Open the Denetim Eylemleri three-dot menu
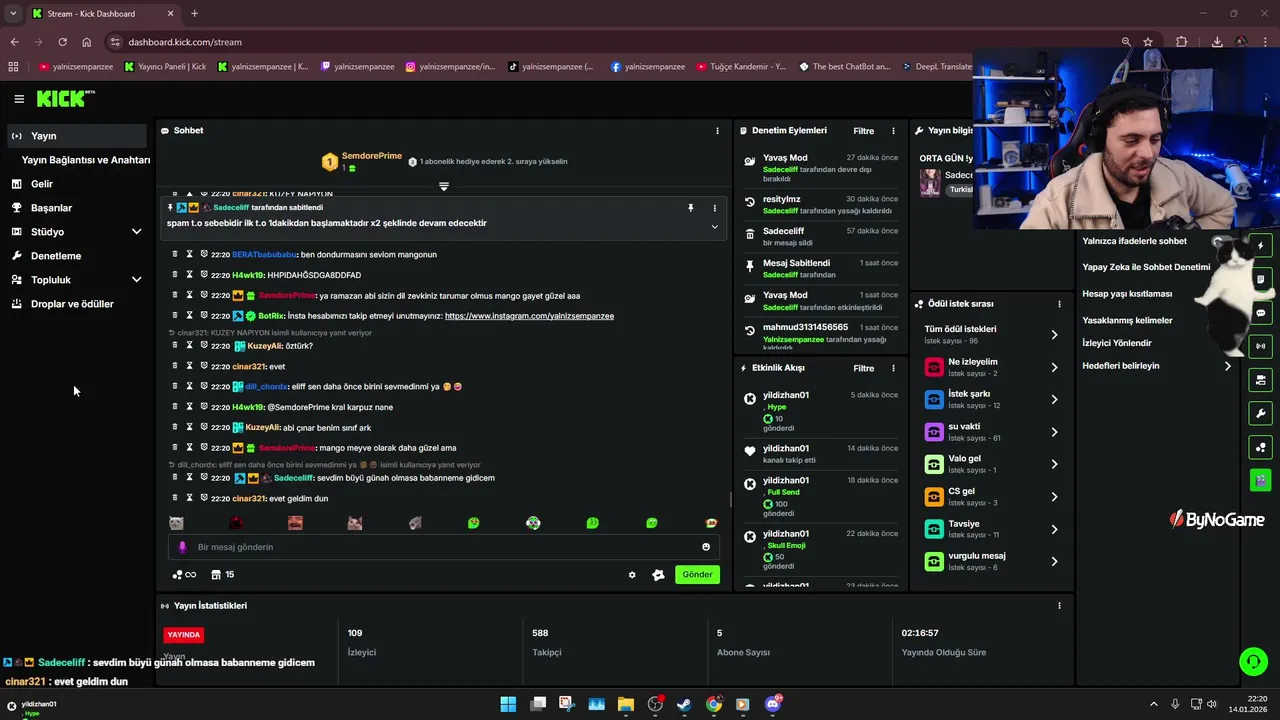Screen dimensions: 1280x720 tap(893, 131)
